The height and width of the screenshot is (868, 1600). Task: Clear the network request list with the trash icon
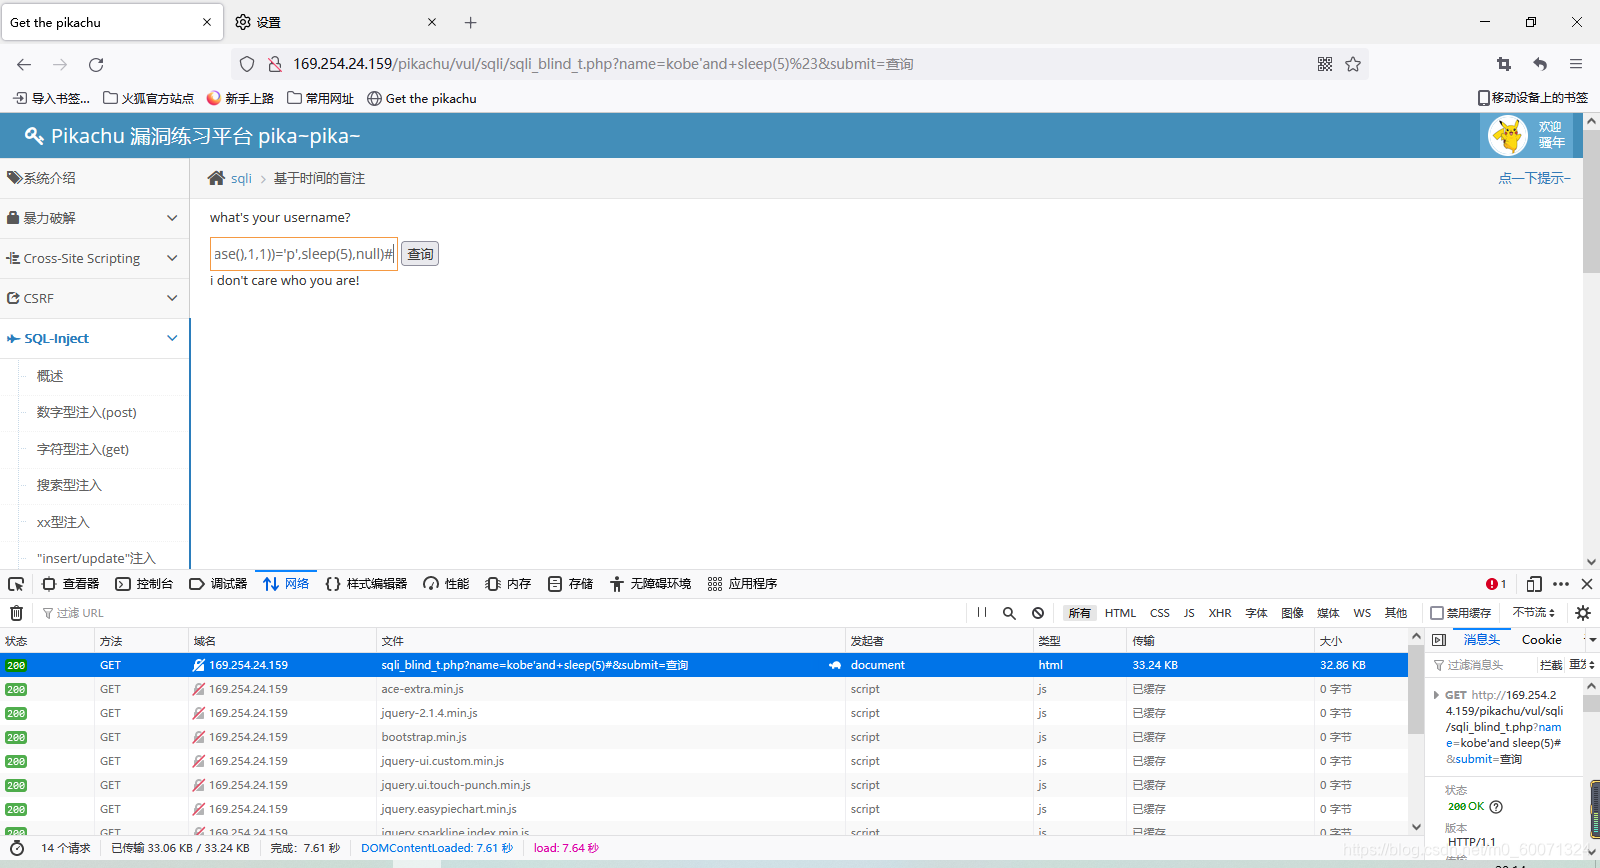point(16,613)
